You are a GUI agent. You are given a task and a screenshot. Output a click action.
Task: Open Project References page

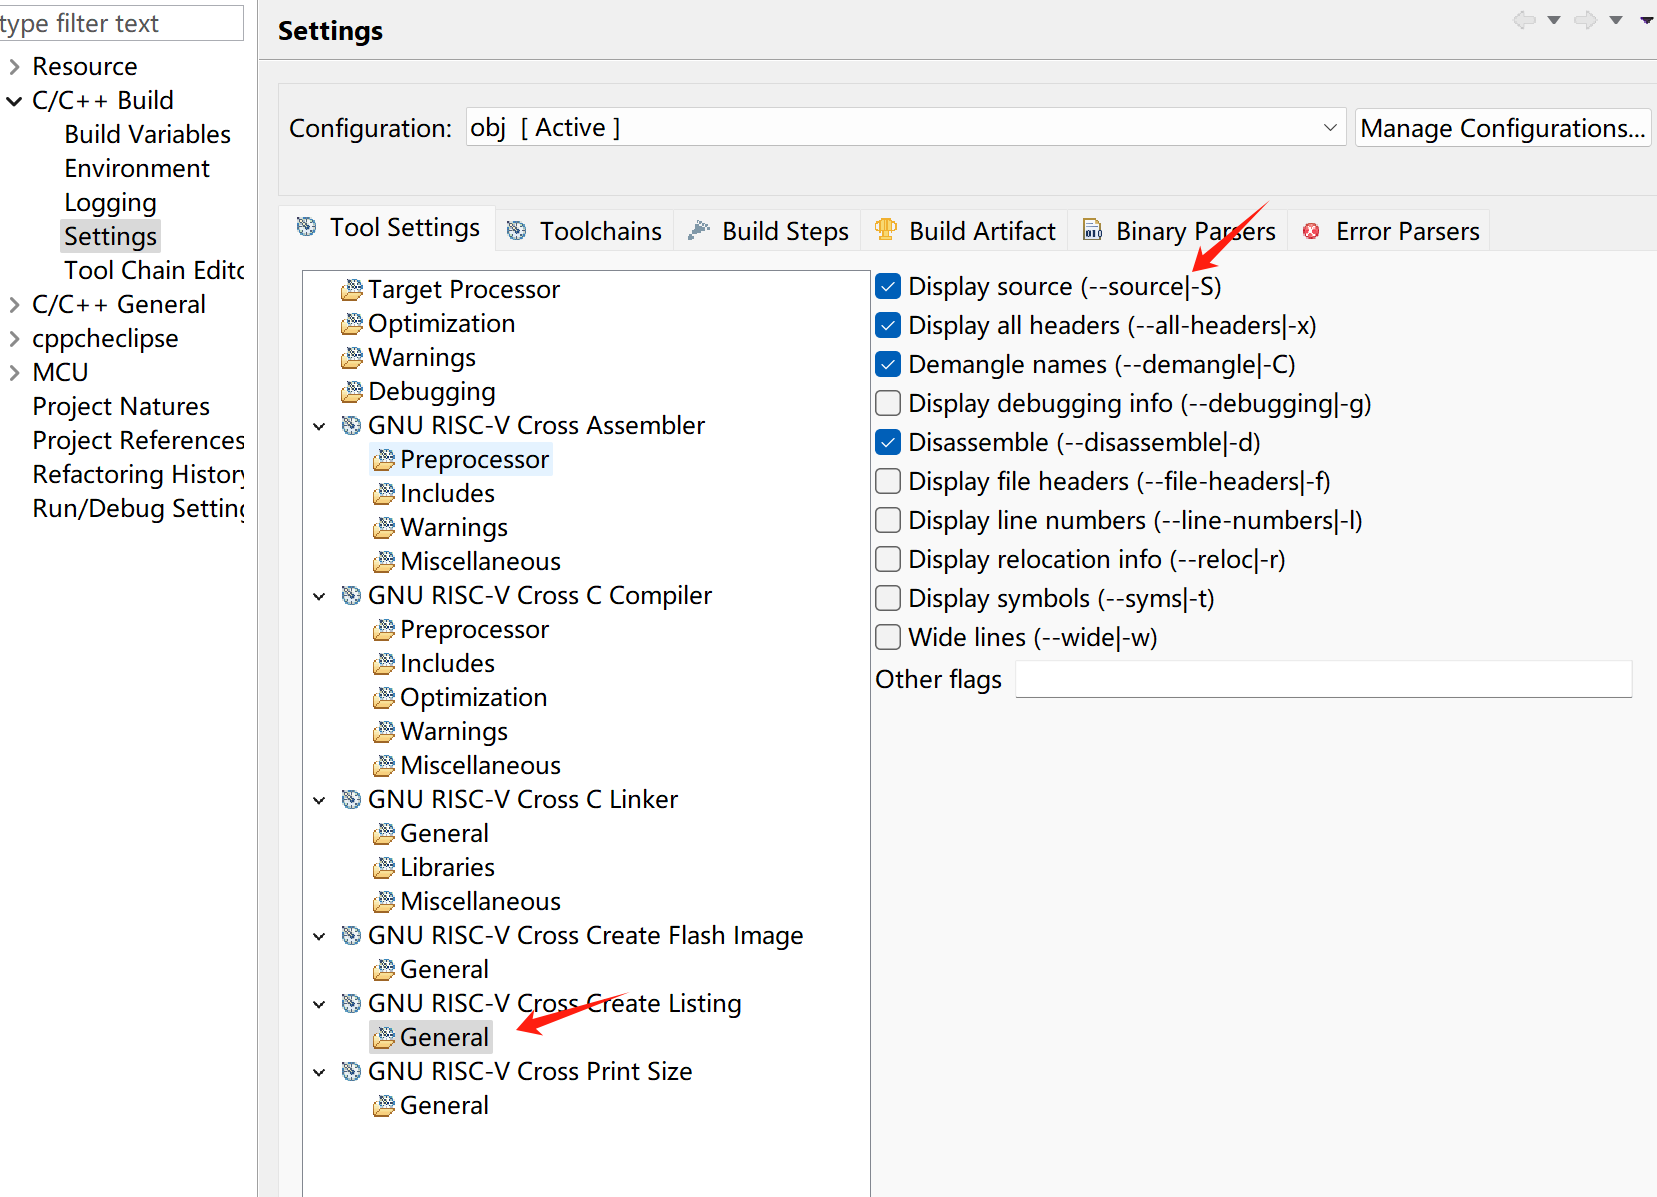point(138,441)
